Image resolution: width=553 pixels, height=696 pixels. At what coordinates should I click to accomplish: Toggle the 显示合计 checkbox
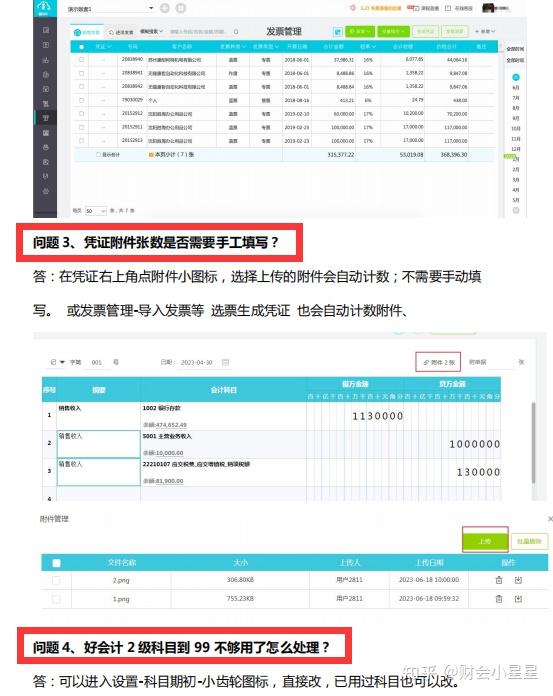pos(99,155)
